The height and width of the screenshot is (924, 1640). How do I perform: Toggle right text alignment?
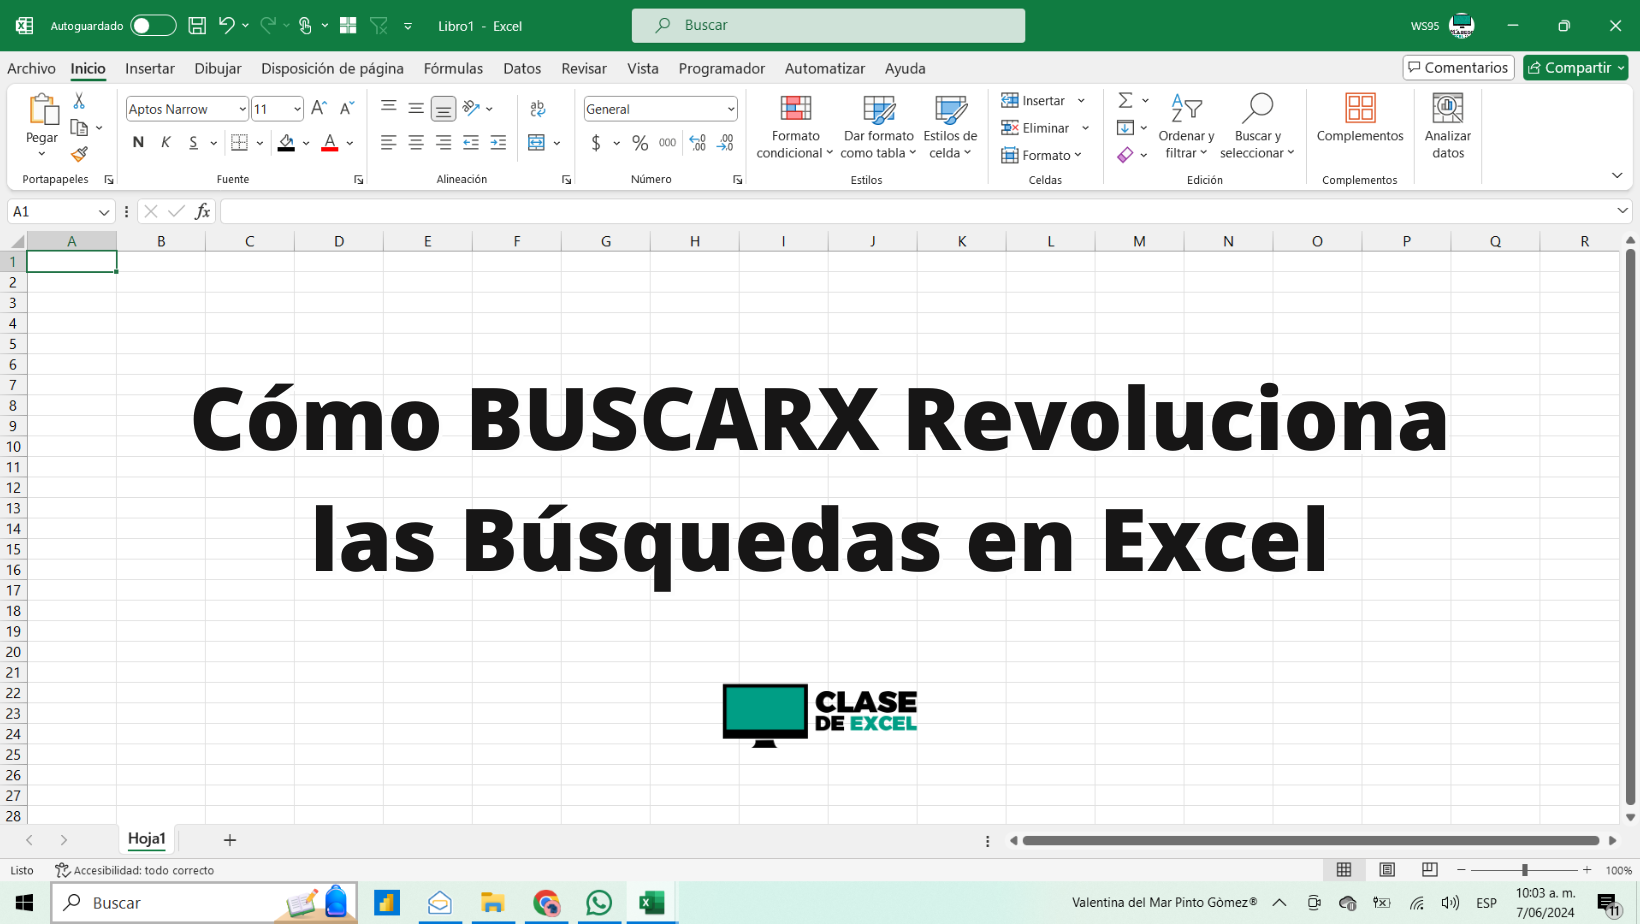(x=443, y=142)
